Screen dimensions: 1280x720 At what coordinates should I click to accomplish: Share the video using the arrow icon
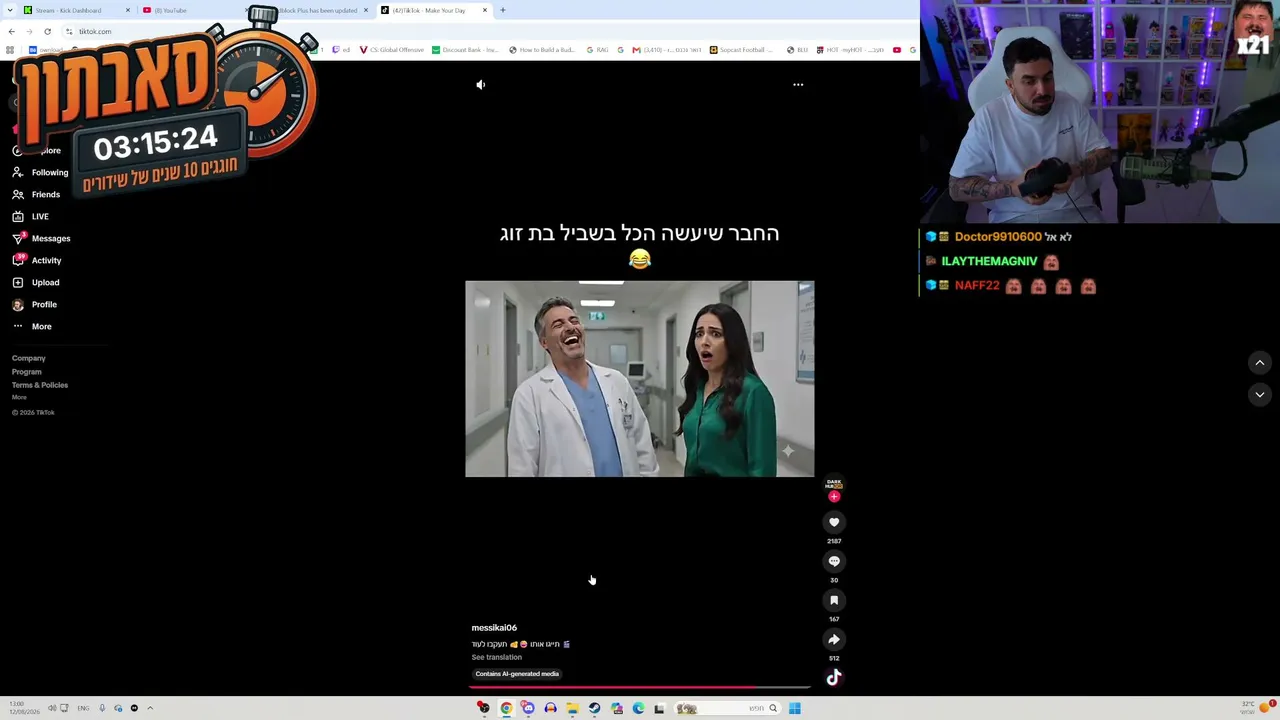coord(834,639)
